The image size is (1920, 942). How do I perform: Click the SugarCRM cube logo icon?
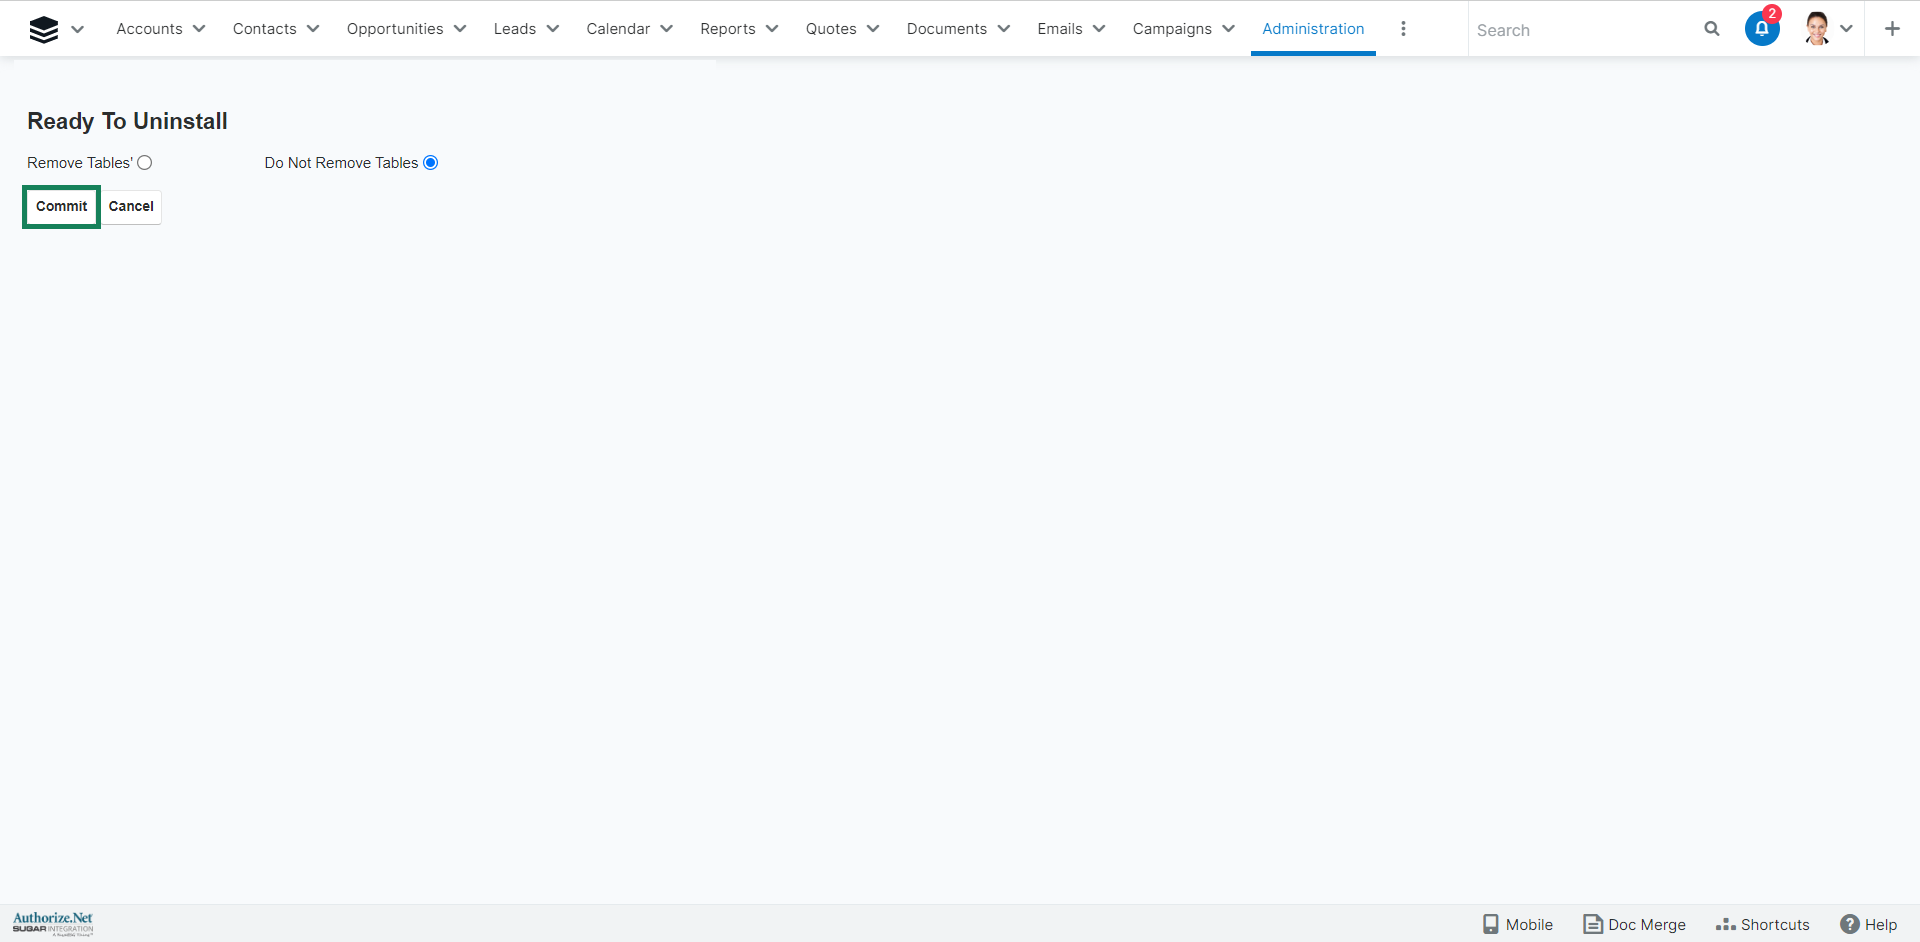43,29
